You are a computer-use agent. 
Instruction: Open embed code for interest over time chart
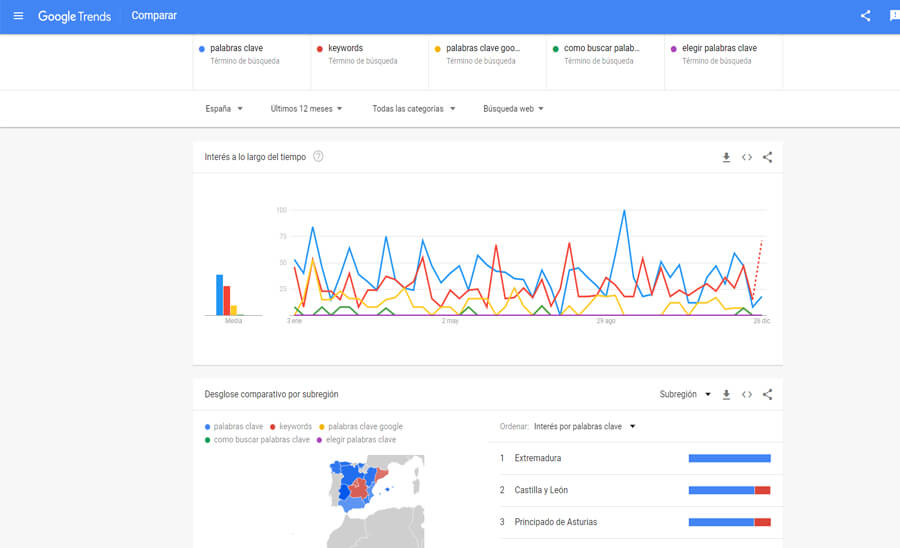[x=747, y=157]
